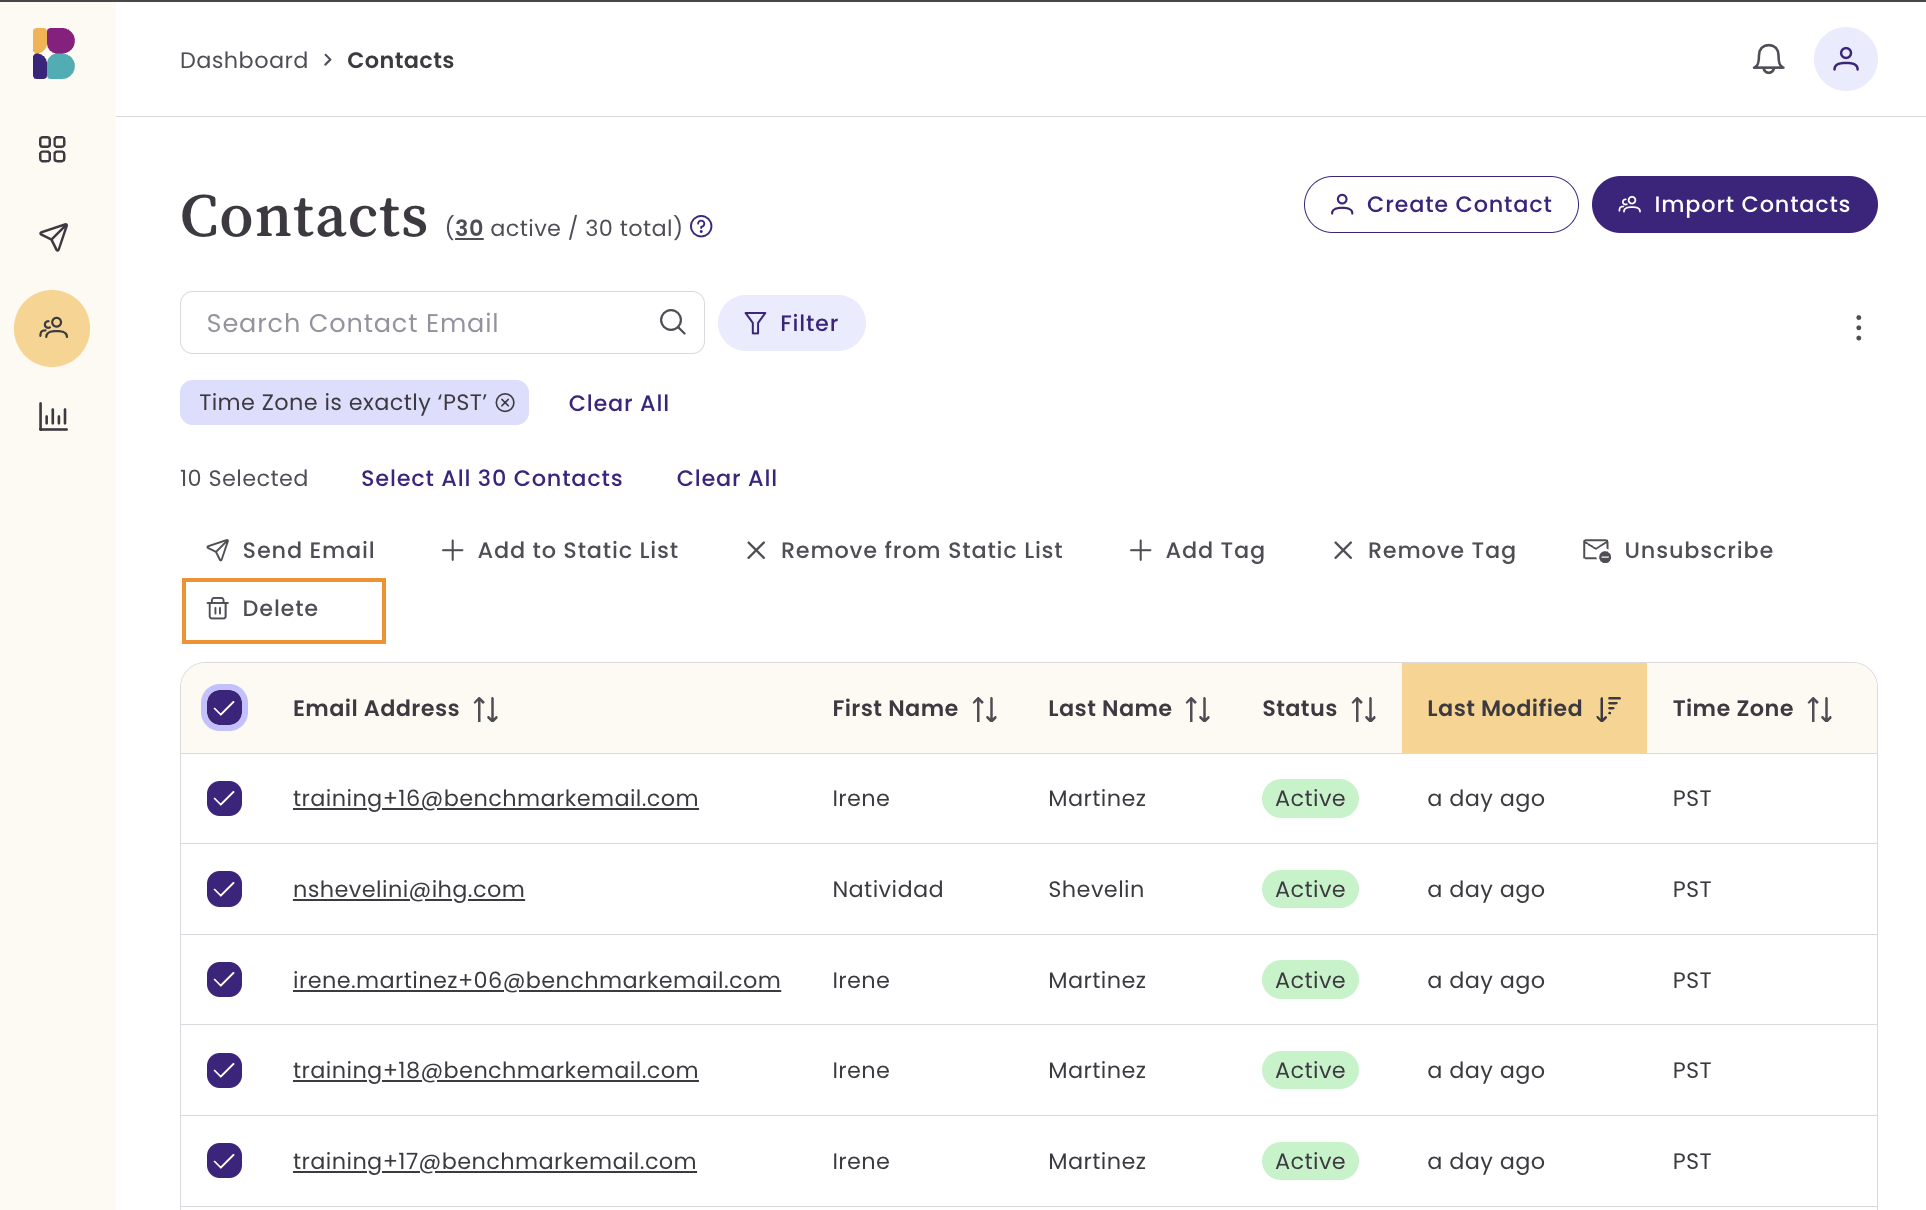Open the notifications bell
This screenshot has height=1210, width=1926.
click(x=1768, y=59)
